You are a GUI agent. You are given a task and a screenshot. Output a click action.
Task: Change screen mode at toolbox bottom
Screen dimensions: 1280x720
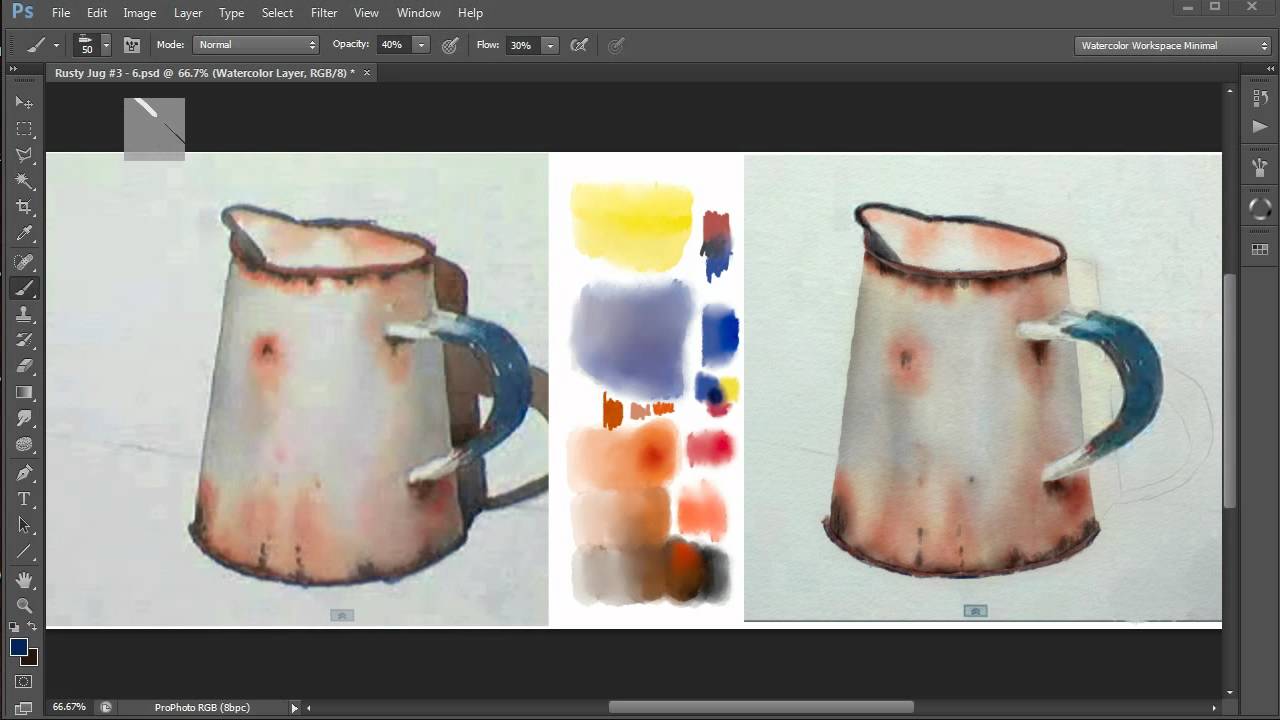click(x=24, y=707)
